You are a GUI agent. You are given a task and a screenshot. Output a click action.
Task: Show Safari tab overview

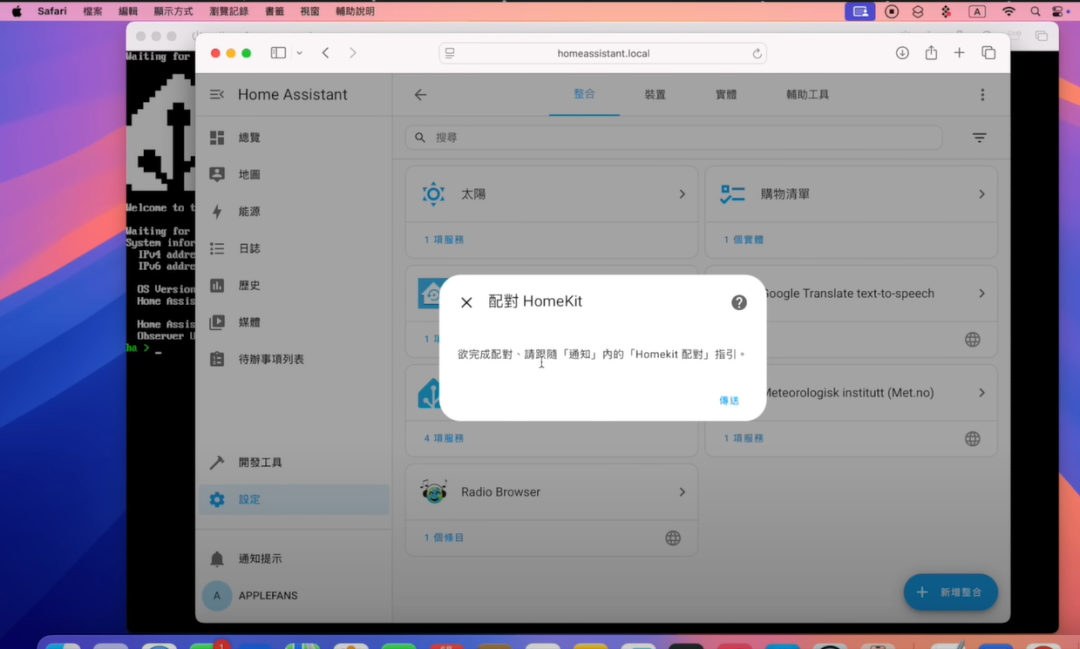[988, 52]
